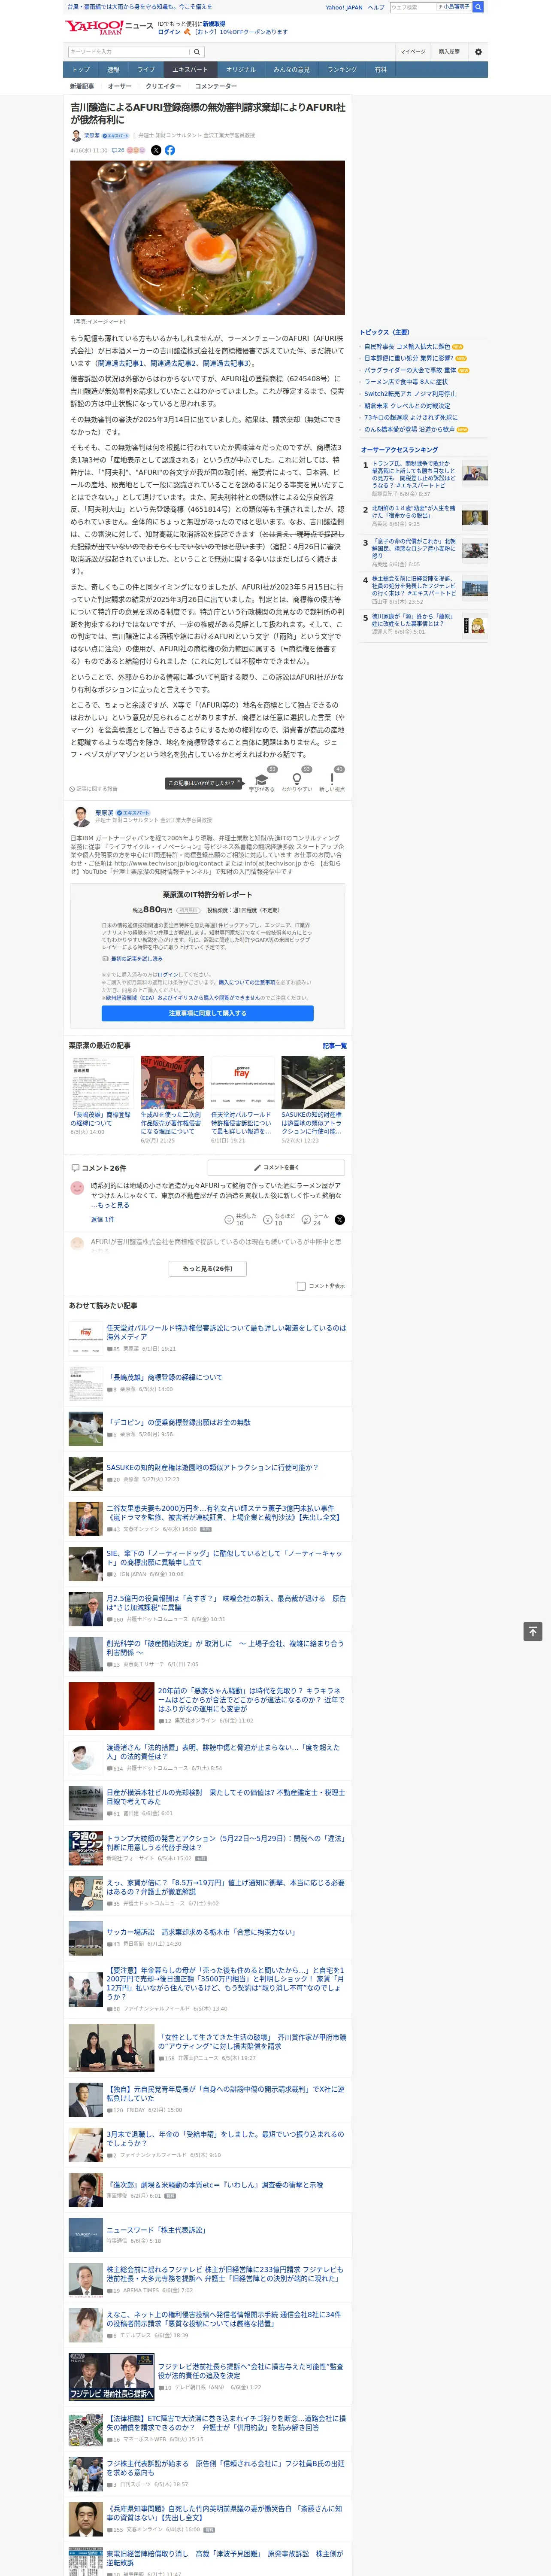This screenshot has width=551, height=2576.
Task: Open 購入履歴 in the header
Action: click(449, 52)
